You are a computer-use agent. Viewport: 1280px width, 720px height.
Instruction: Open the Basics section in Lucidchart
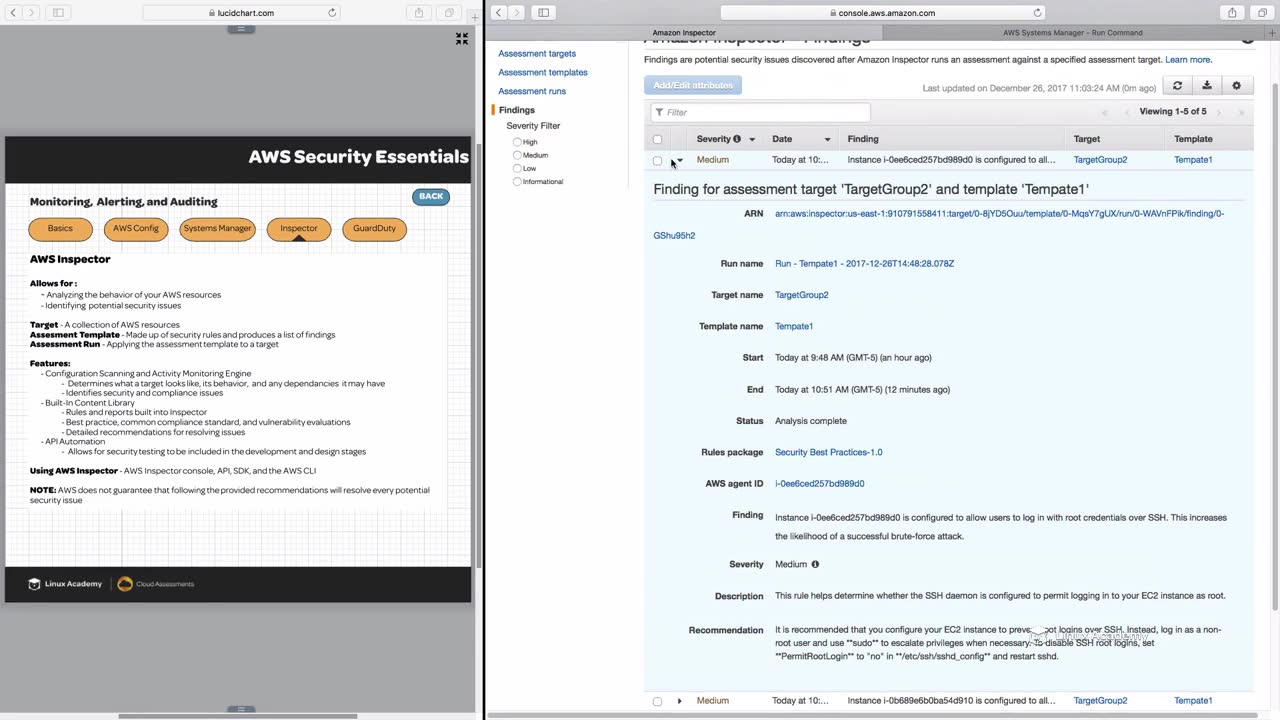point(60,228)
